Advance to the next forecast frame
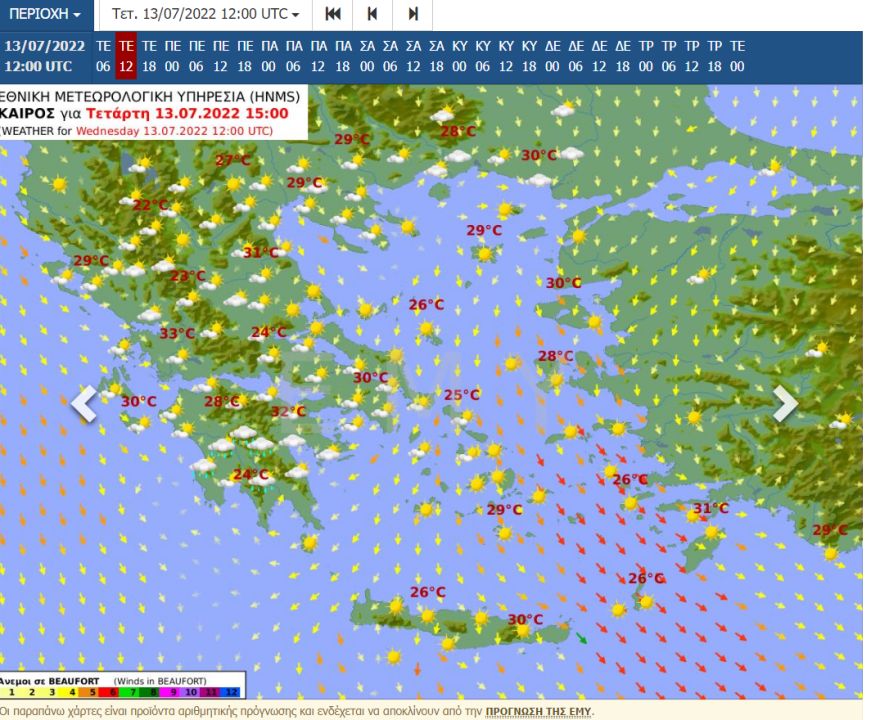 (x=412, y=15)
